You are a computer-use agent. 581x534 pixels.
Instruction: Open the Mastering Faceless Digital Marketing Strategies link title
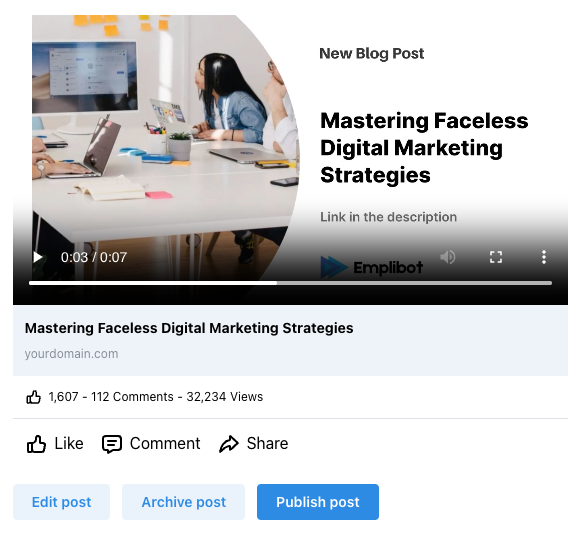click(x=189, y=328)
